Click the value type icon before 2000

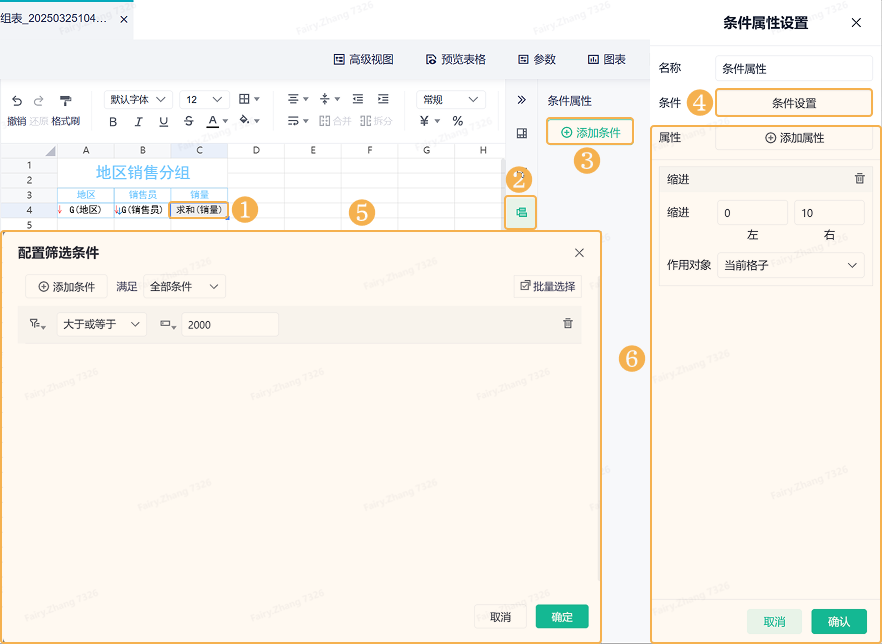(x=168, y=325)
